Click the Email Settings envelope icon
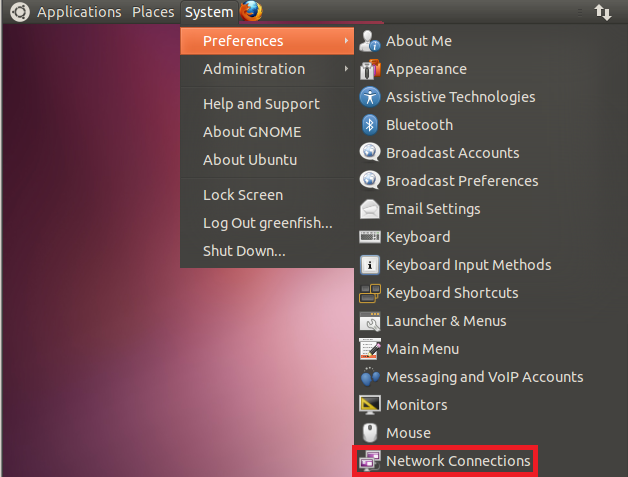Screen dimensions: 628x477 pos(369,209)
